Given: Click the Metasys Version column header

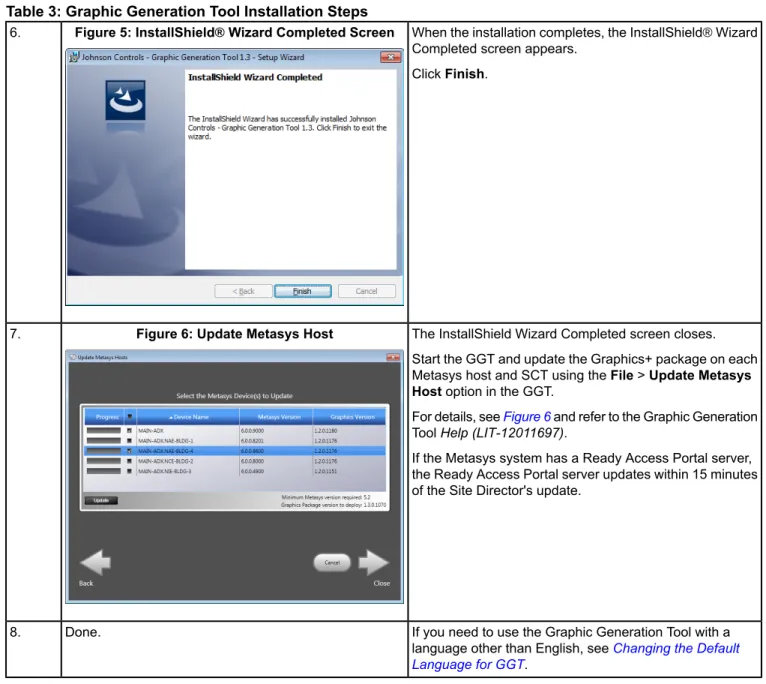Looking at the screenshot, I should click(277, 417).
